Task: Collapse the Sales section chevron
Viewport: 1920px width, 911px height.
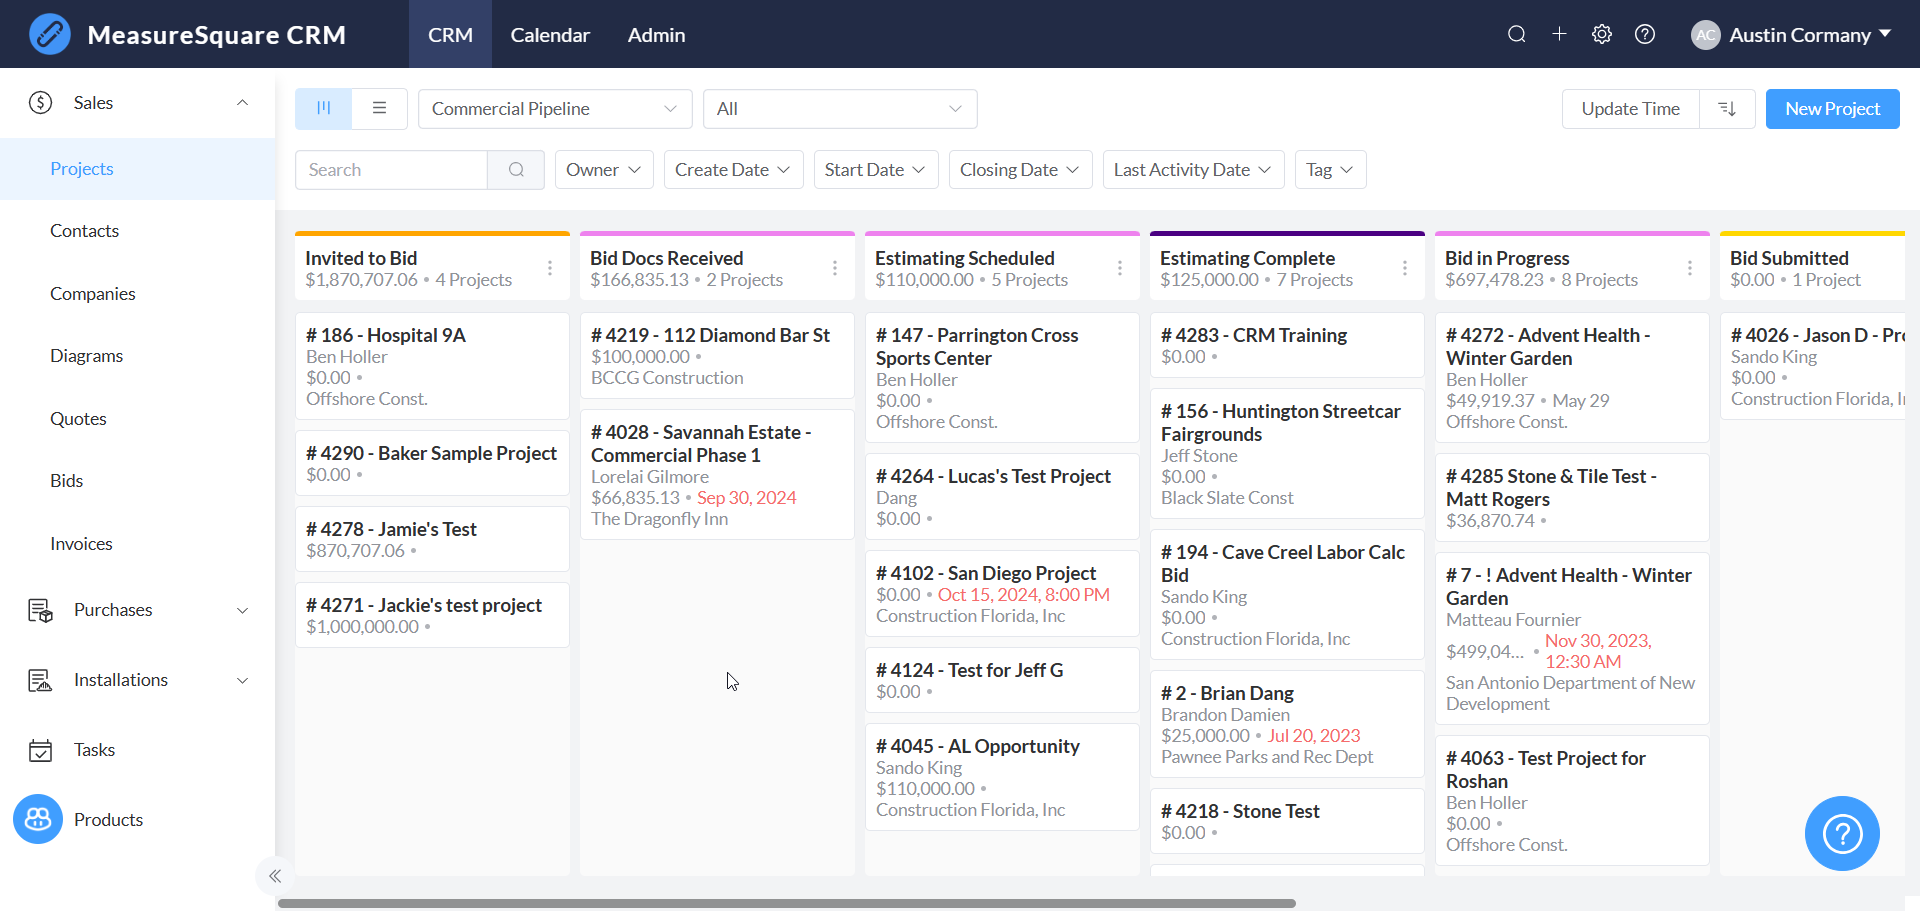Action: pyautogui.click(x=242, y=102)
